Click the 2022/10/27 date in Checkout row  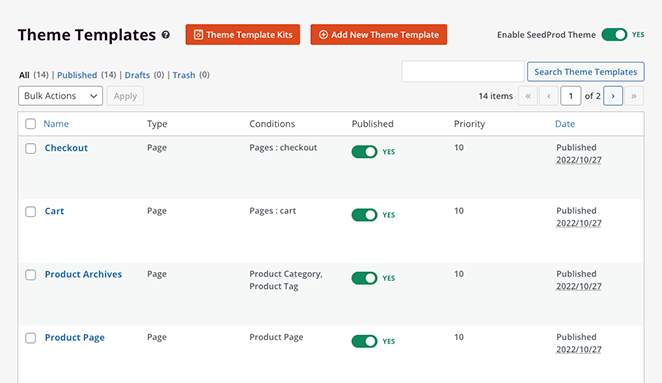pyautogui.click(x=579, y=160)
